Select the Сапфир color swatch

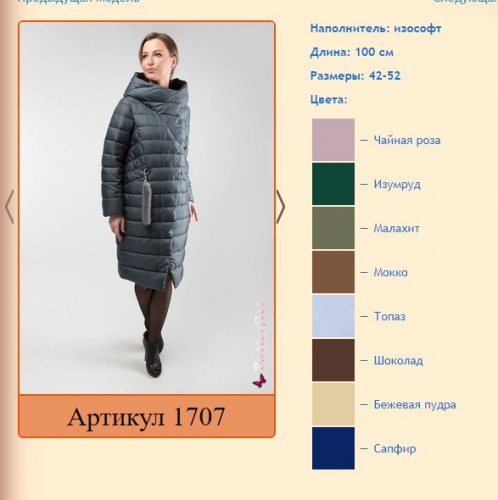point(333,448)
